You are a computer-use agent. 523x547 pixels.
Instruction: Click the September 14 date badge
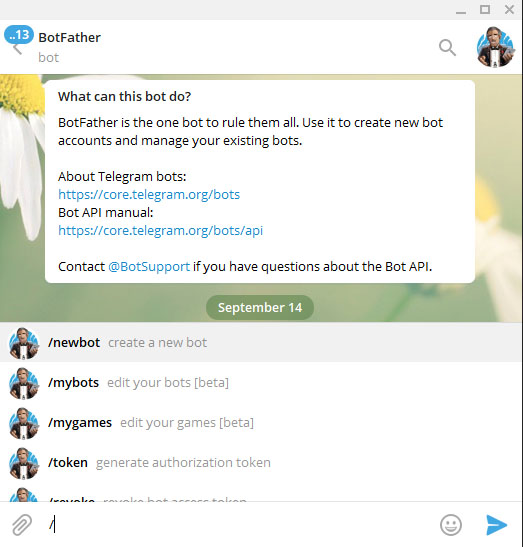[x=260, y=307]
